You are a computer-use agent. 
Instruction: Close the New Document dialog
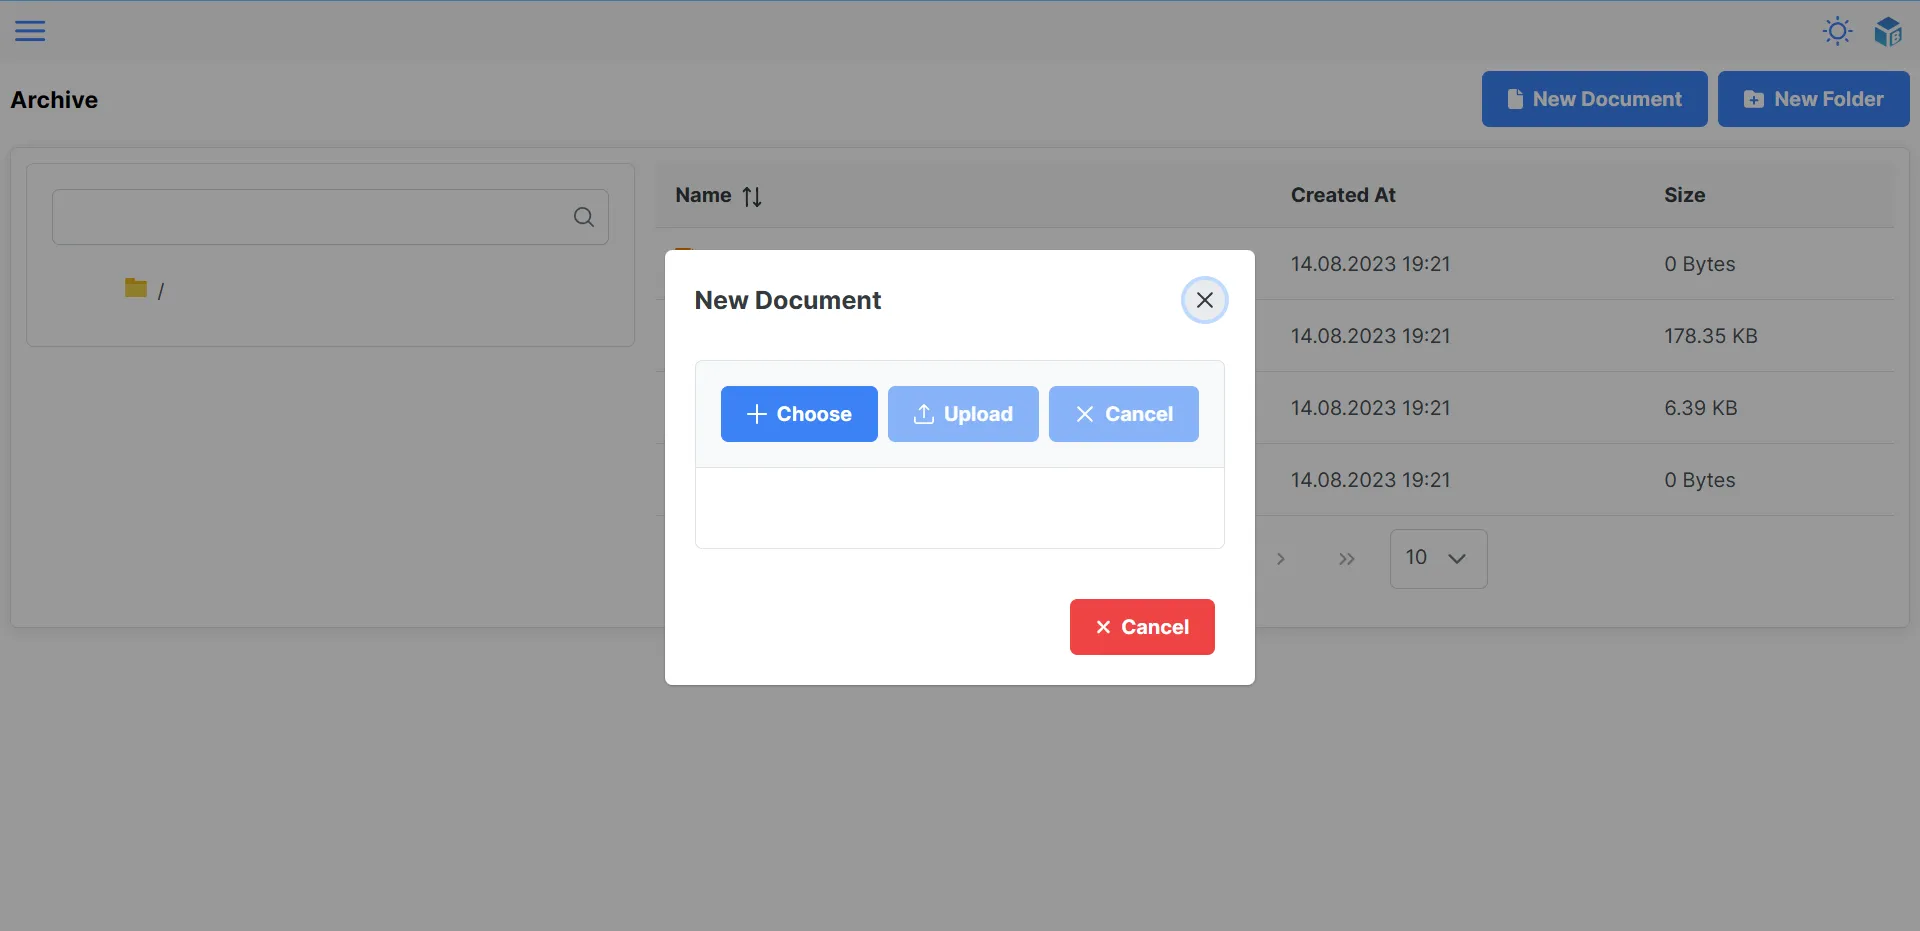pyautogui.click(x=1204, y=300)
